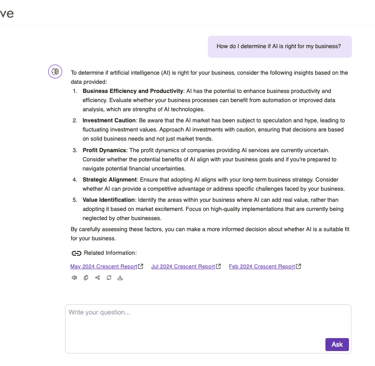Click the AI assistant avatar icon

coord(55,71)
